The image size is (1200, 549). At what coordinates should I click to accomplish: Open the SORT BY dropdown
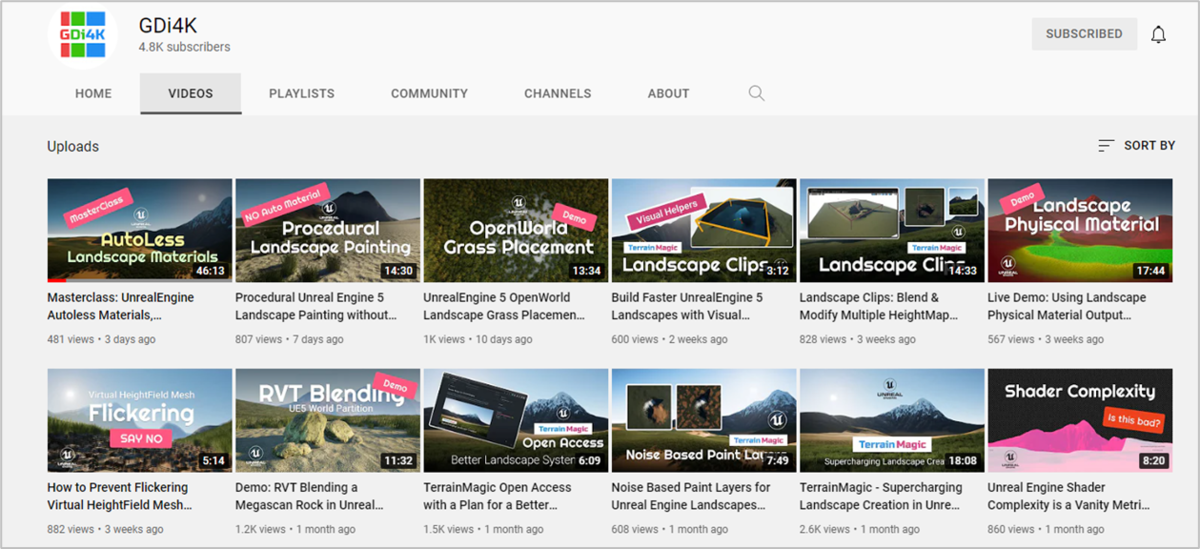click(x=1136, y=146)
